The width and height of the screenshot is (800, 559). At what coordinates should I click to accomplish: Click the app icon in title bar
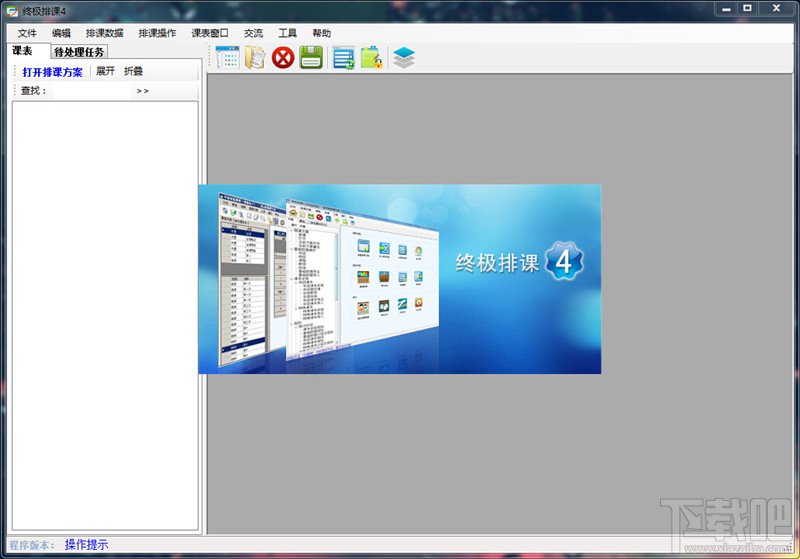[12, 11]
